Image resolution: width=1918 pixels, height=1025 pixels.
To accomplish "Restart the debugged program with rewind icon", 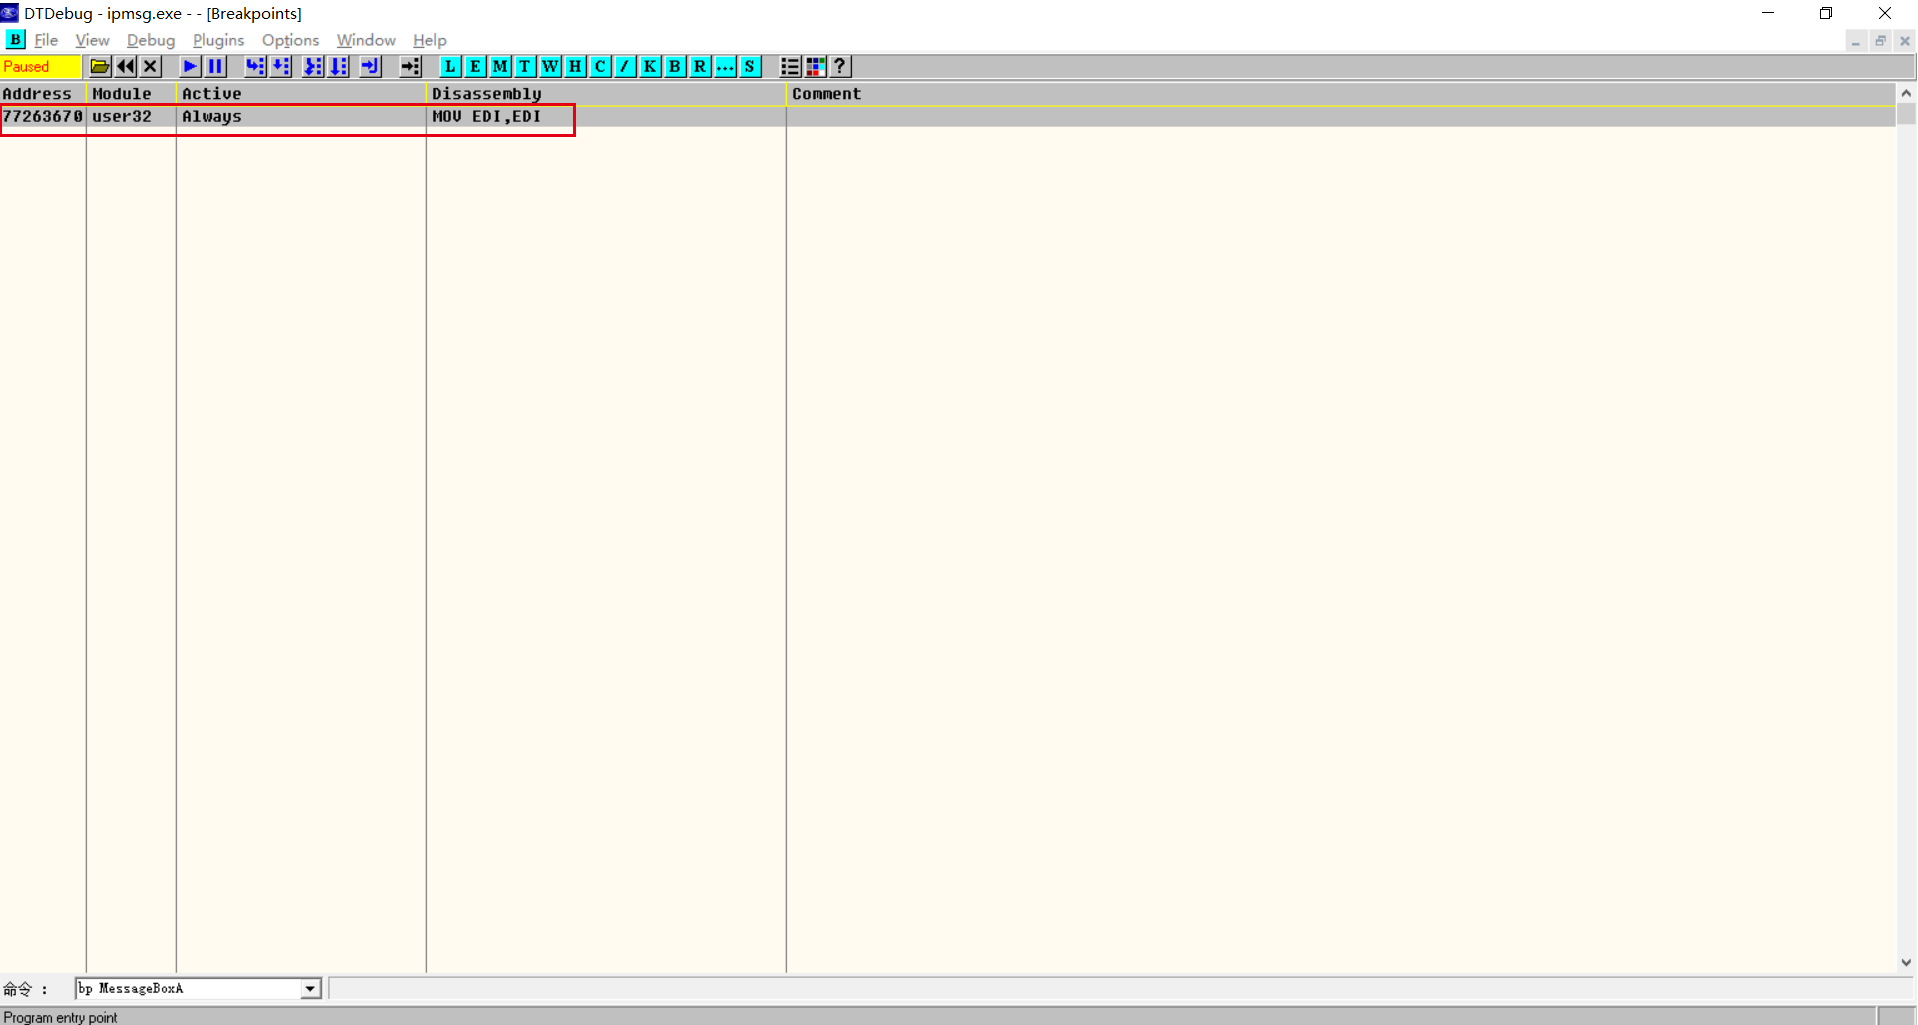I will coord(126,67).
